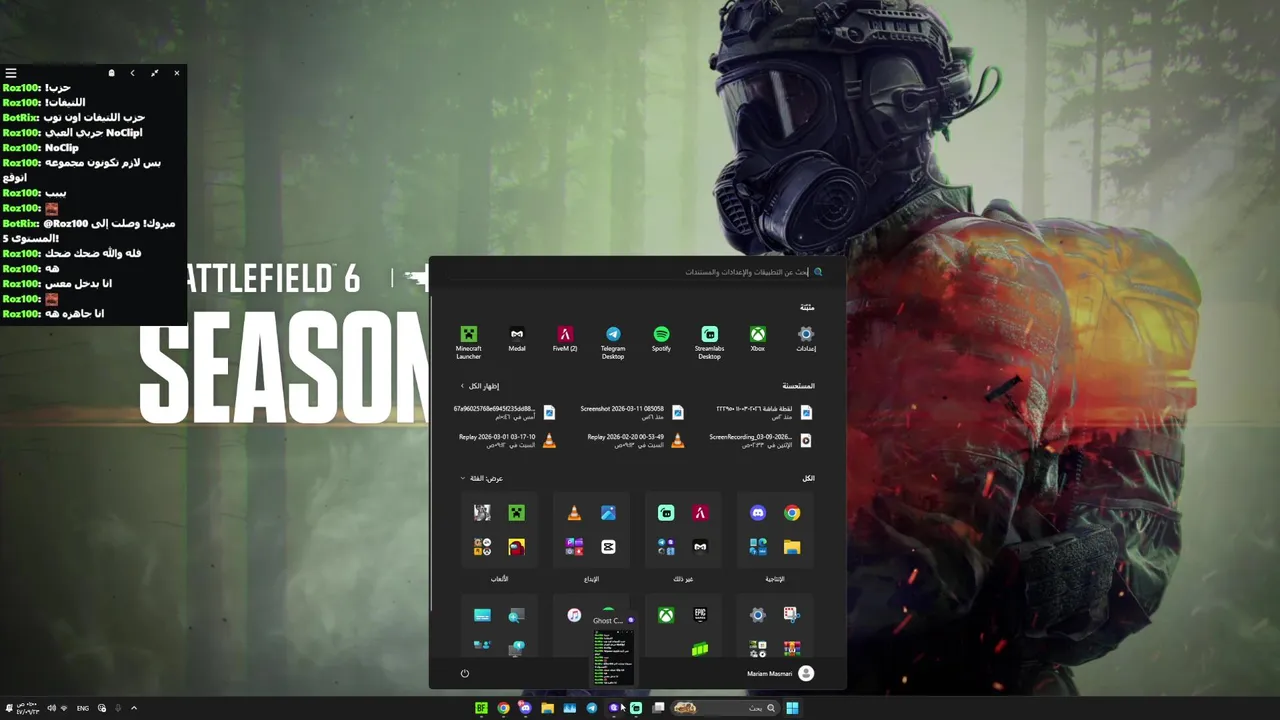Open Streamlabs in the Other (غير ذلك) group

click(666, 513)
